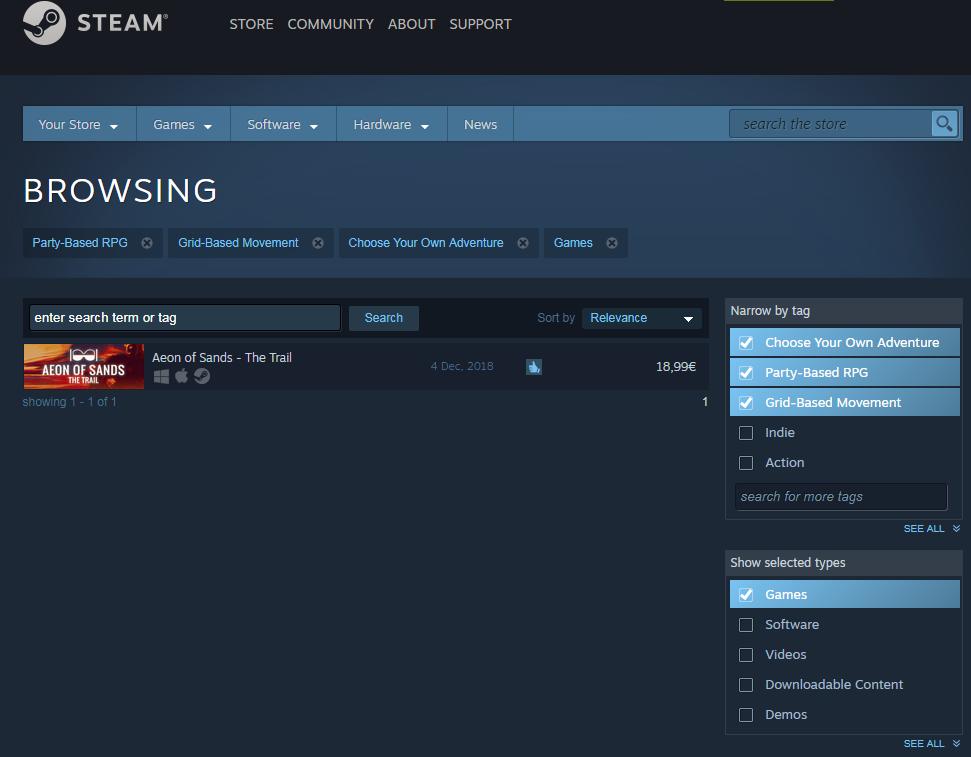Check the Indie tag checkbox
Viewport: 971px width, 757px height.
(x=746, y=432)
